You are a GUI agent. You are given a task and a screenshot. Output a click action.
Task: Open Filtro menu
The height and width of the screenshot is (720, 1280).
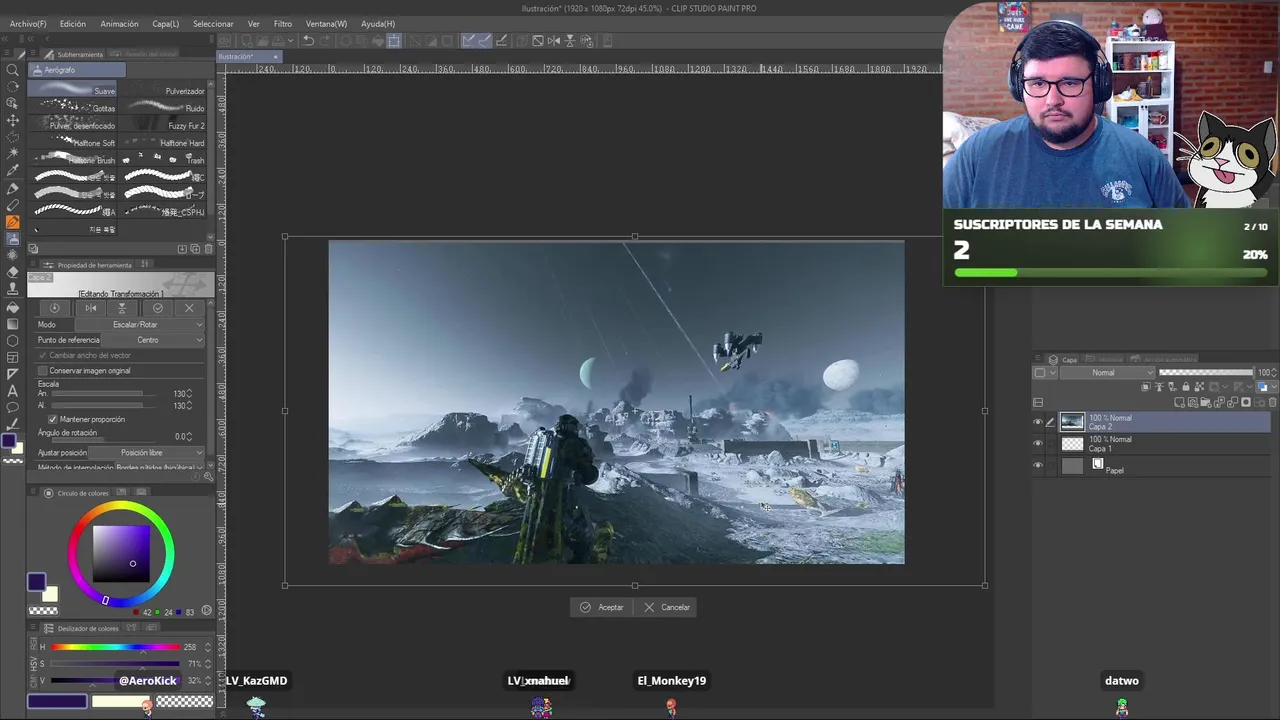pos(283,23)
